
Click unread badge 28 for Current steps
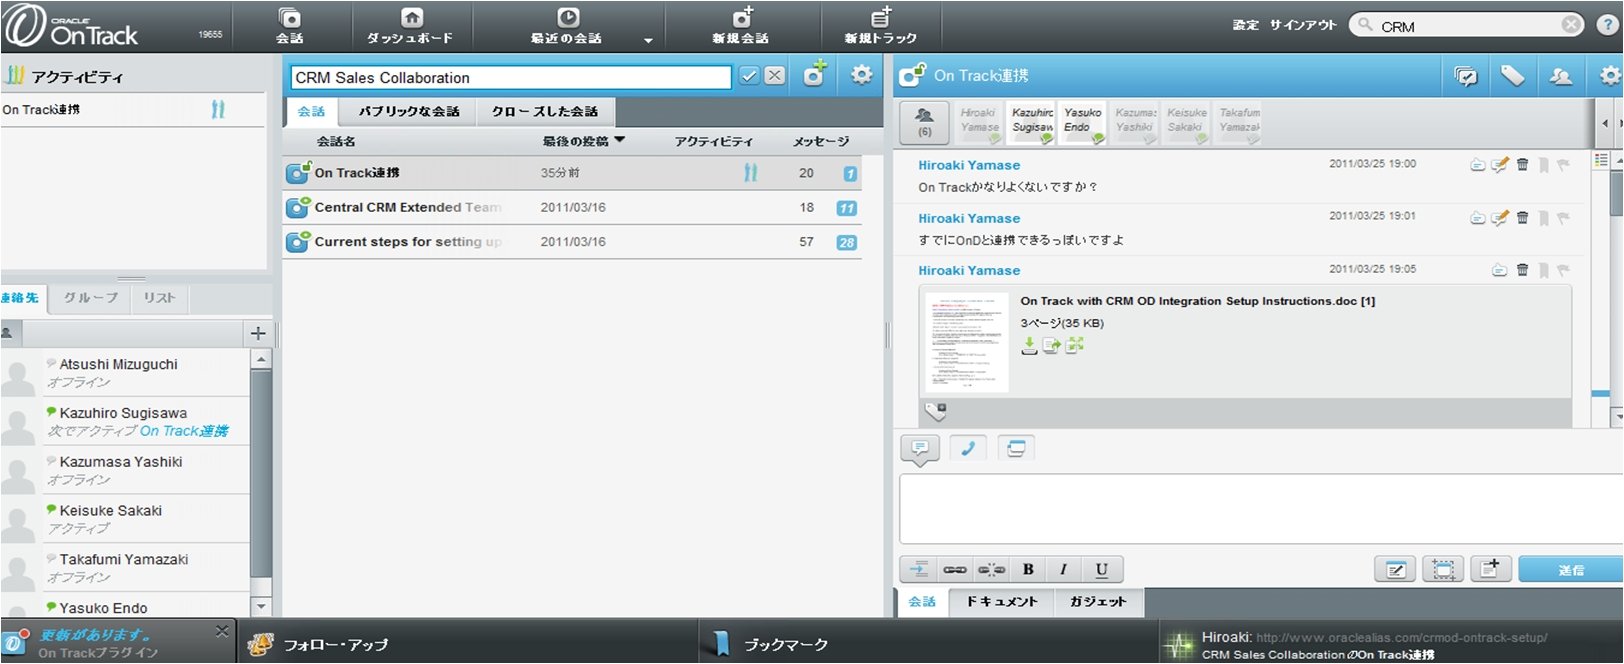click(x=846, y=242)
